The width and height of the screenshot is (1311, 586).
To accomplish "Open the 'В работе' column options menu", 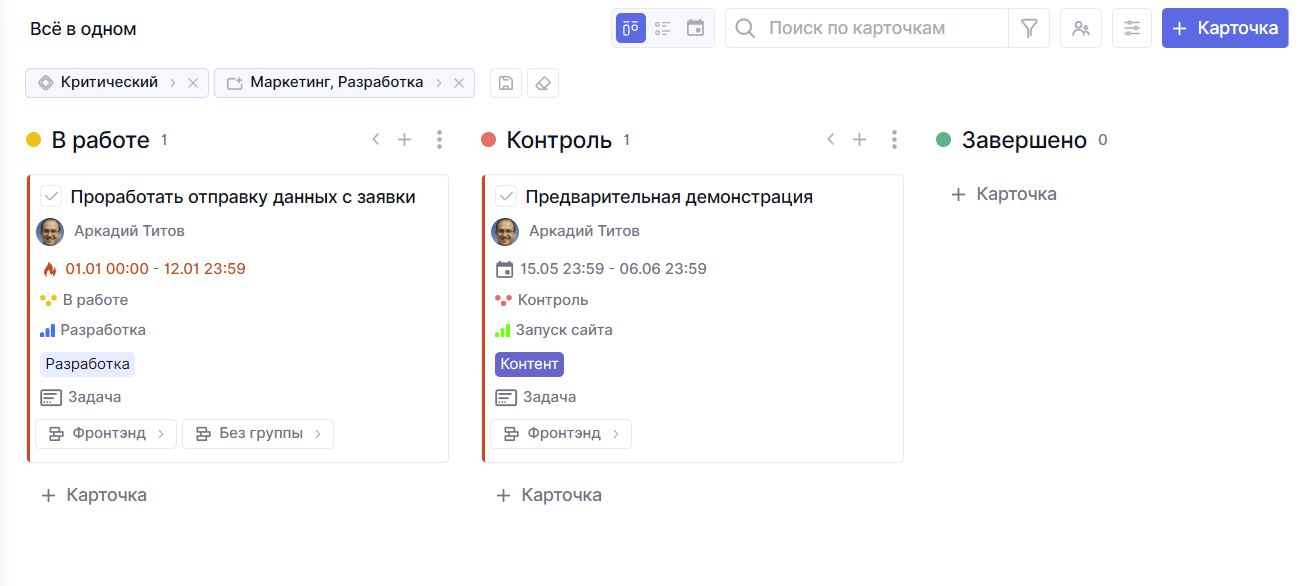I will click(439, 140).
